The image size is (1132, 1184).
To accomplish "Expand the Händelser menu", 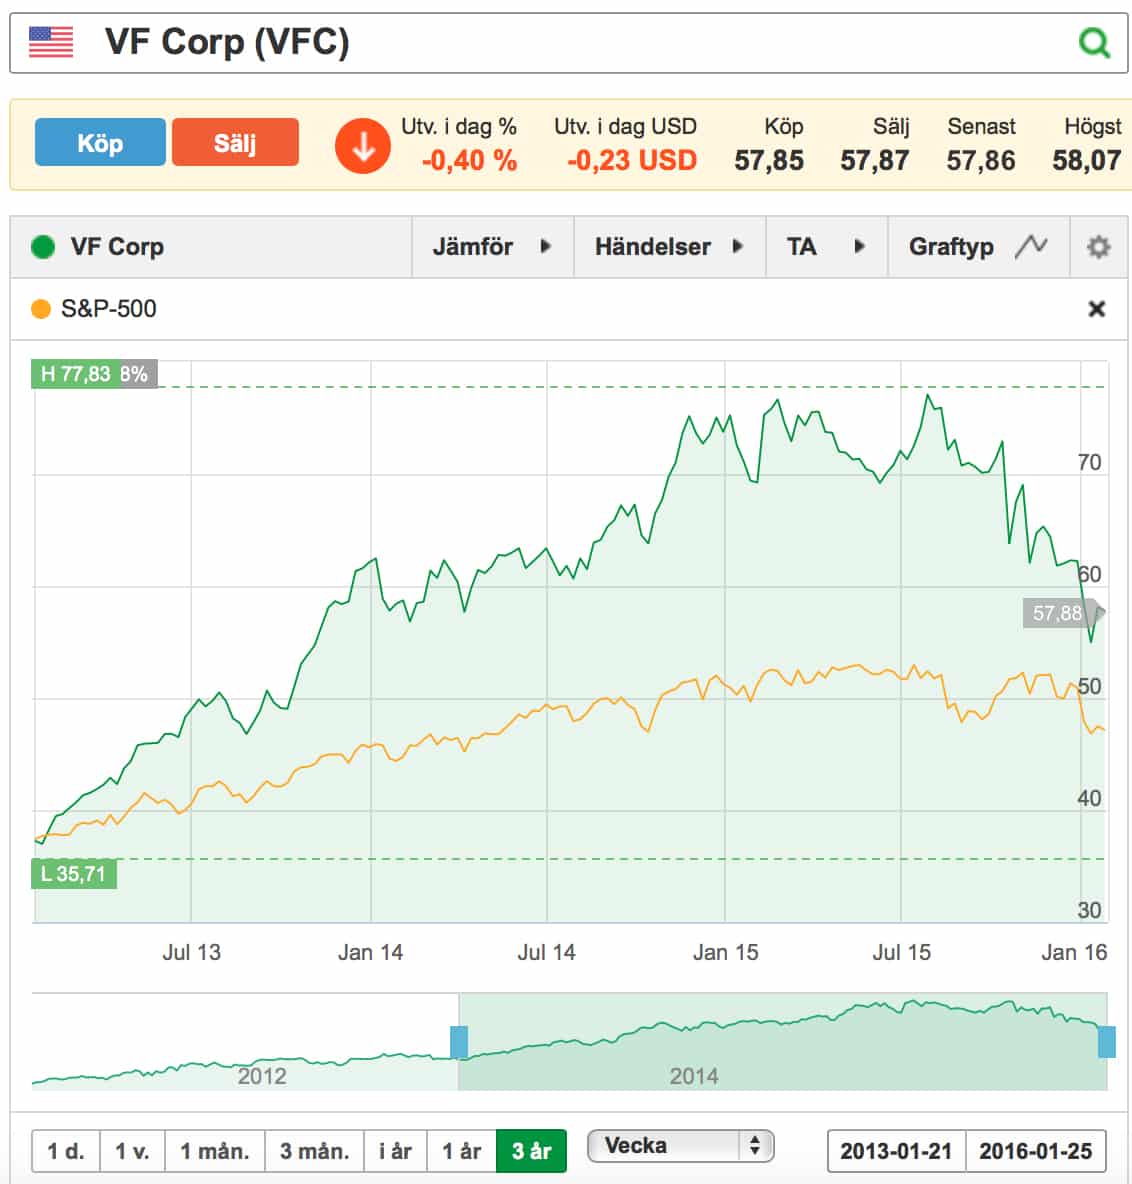I will pos(670,247).
